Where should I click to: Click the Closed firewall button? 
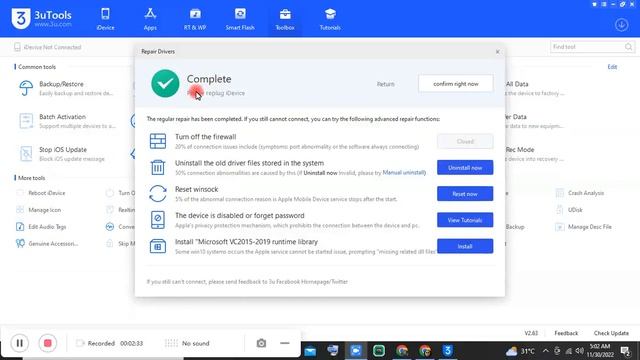[465, 141]
